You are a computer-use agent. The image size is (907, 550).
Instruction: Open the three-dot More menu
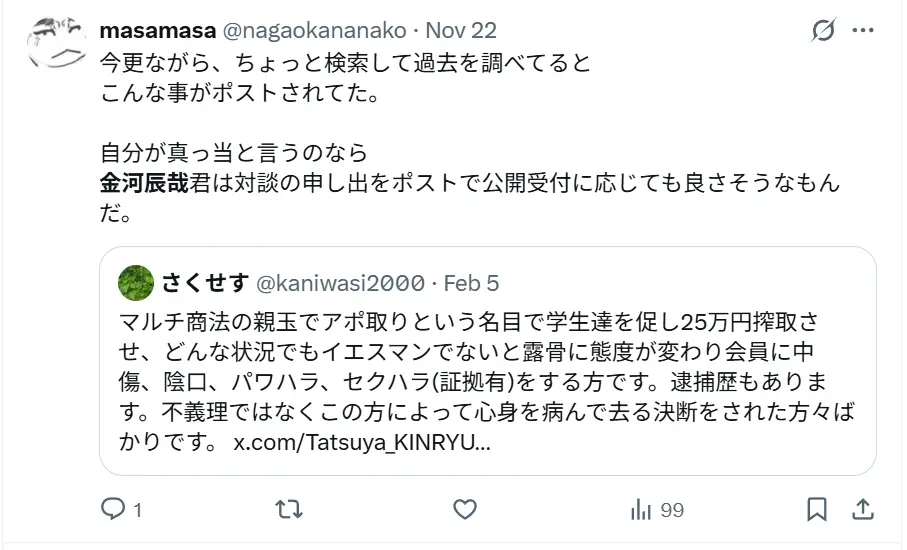(x=863, y=31)
